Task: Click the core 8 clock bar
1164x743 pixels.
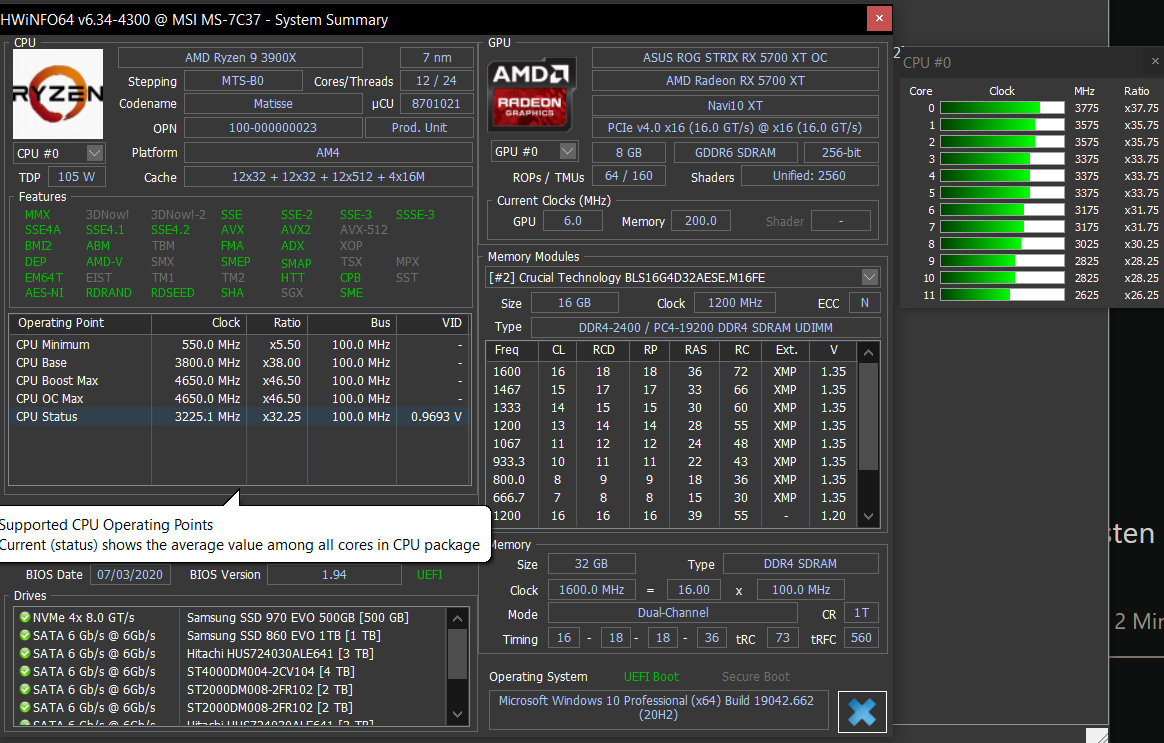Action: (1002, 243)
